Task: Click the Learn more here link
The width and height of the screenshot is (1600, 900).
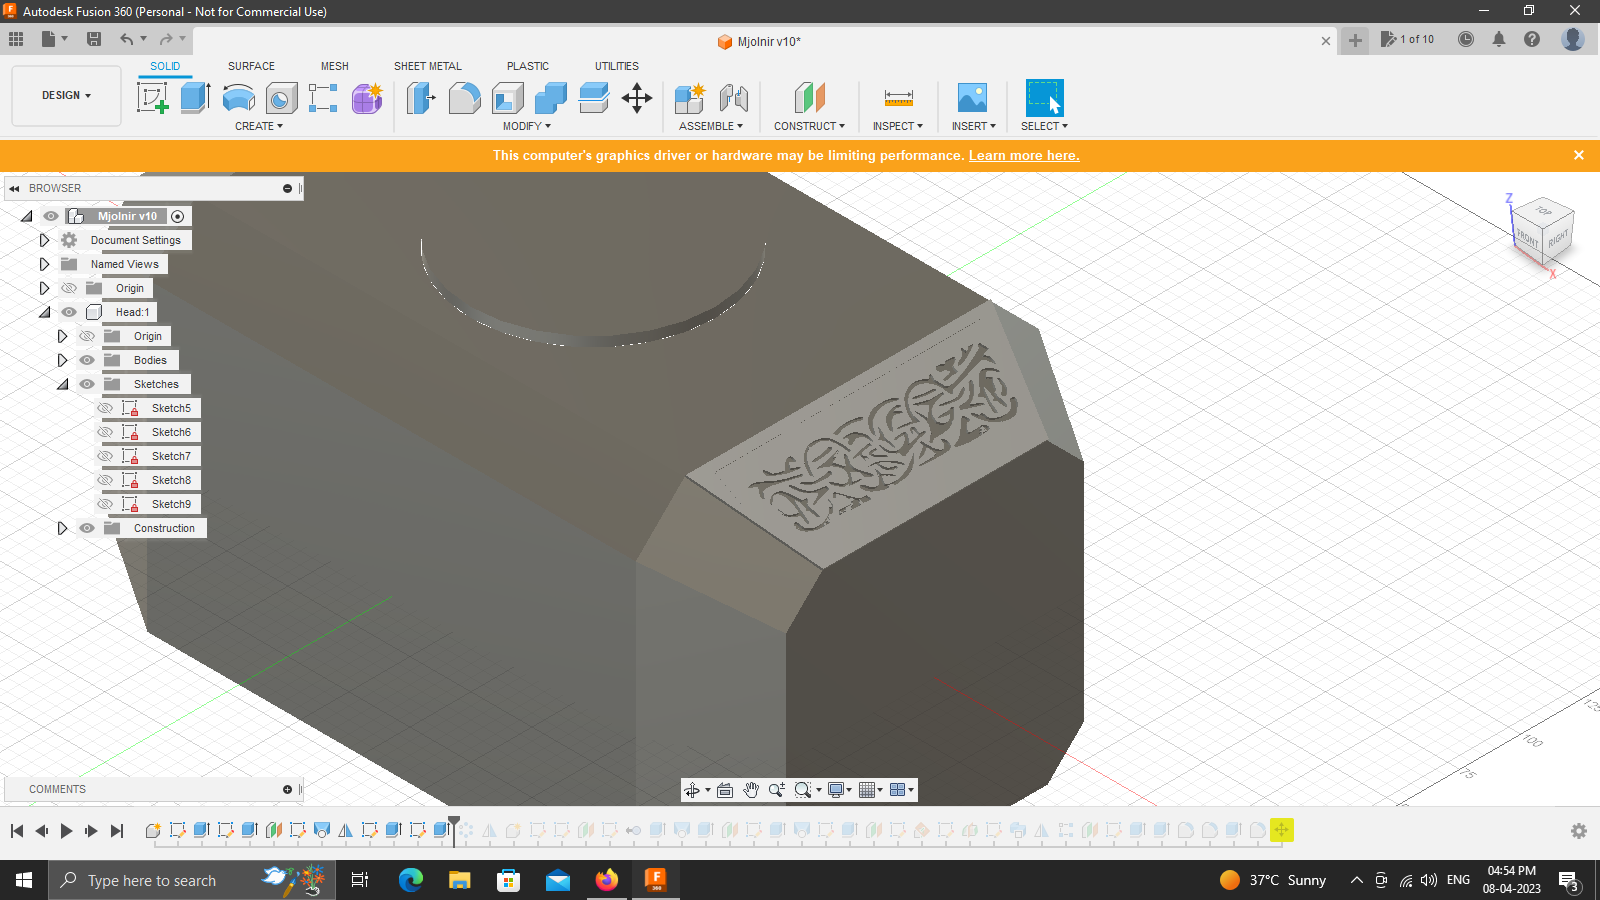Action: [x=1023, y=155]
